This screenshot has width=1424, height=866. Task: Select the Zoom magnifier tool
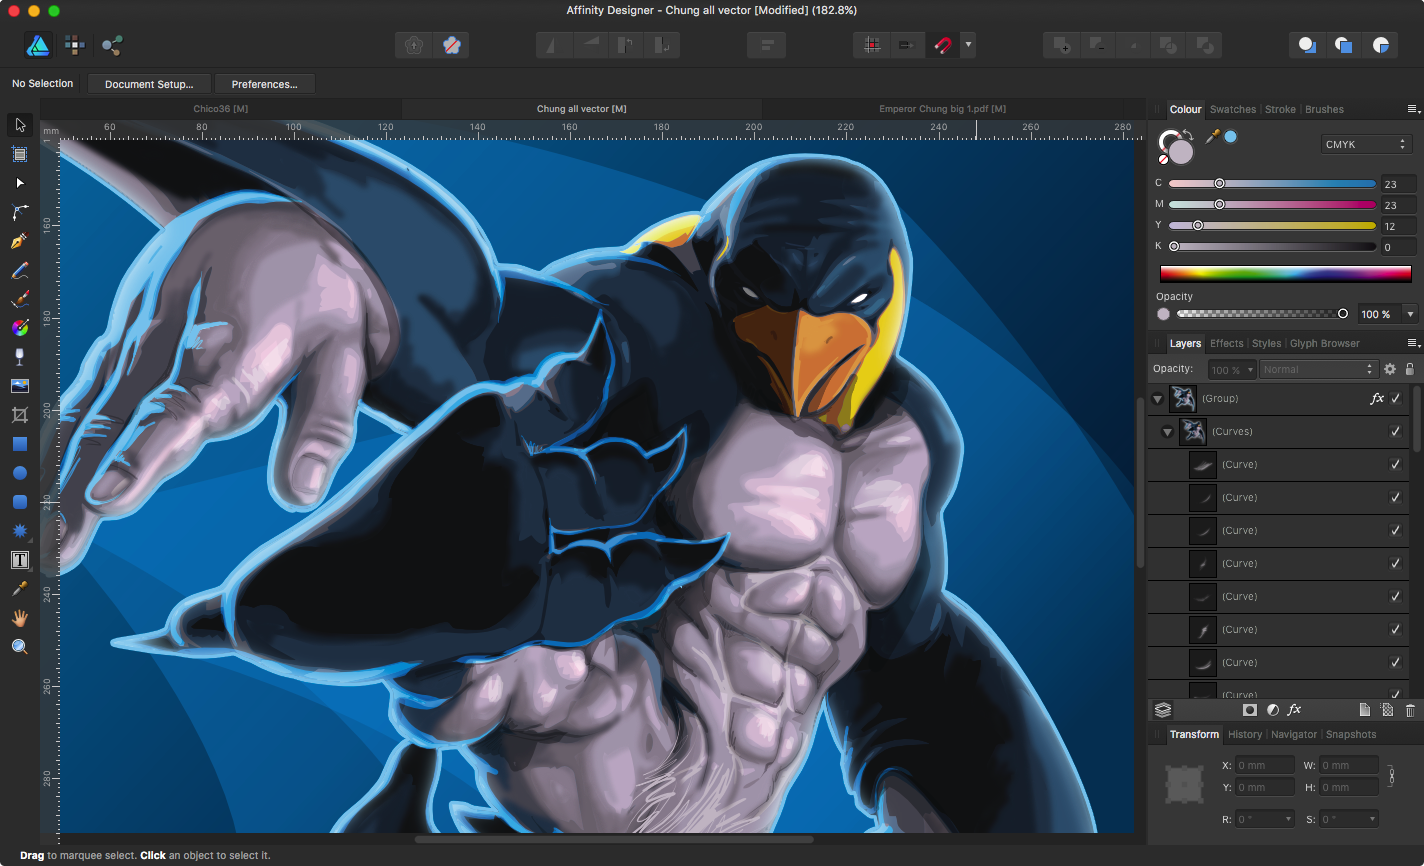pyautogui.click(x=19, y=647)
